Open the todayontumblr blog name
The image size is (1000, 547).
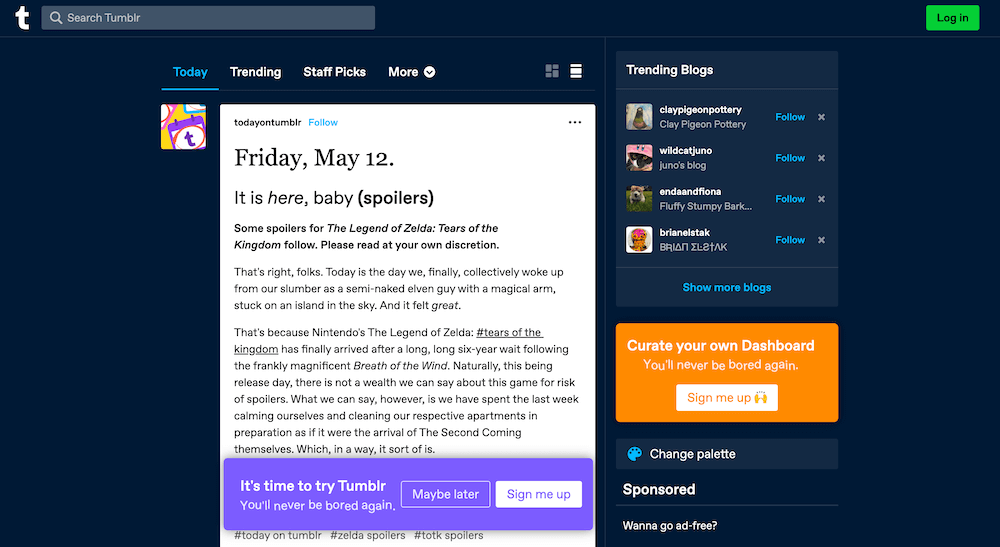[267, 122]
